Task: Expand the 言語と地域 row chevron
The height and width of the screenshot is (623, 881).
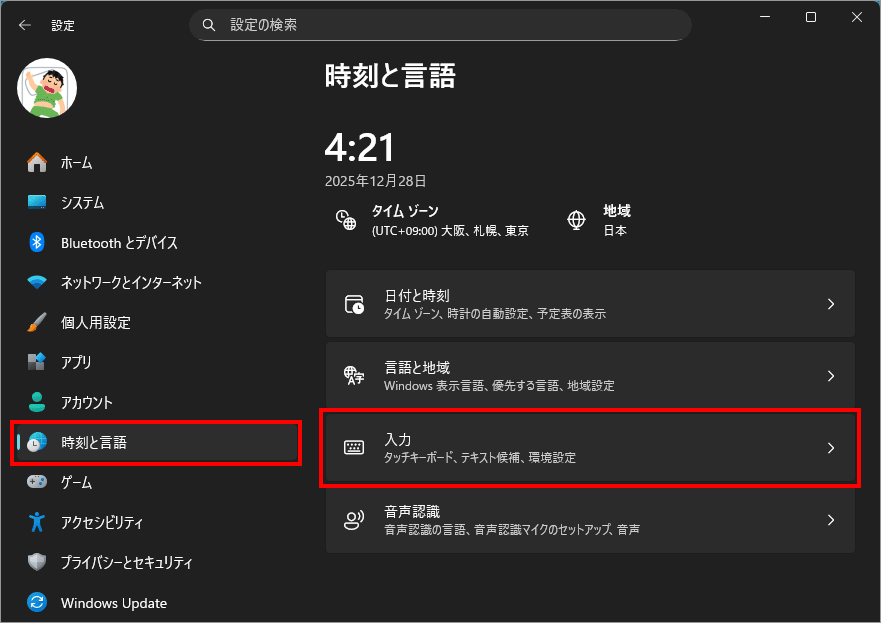Action: 831,376
